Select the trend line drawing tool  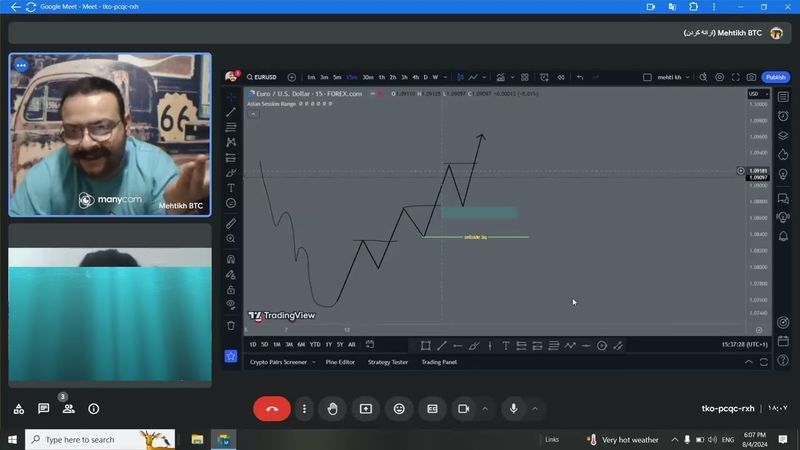tap(231, 112)
